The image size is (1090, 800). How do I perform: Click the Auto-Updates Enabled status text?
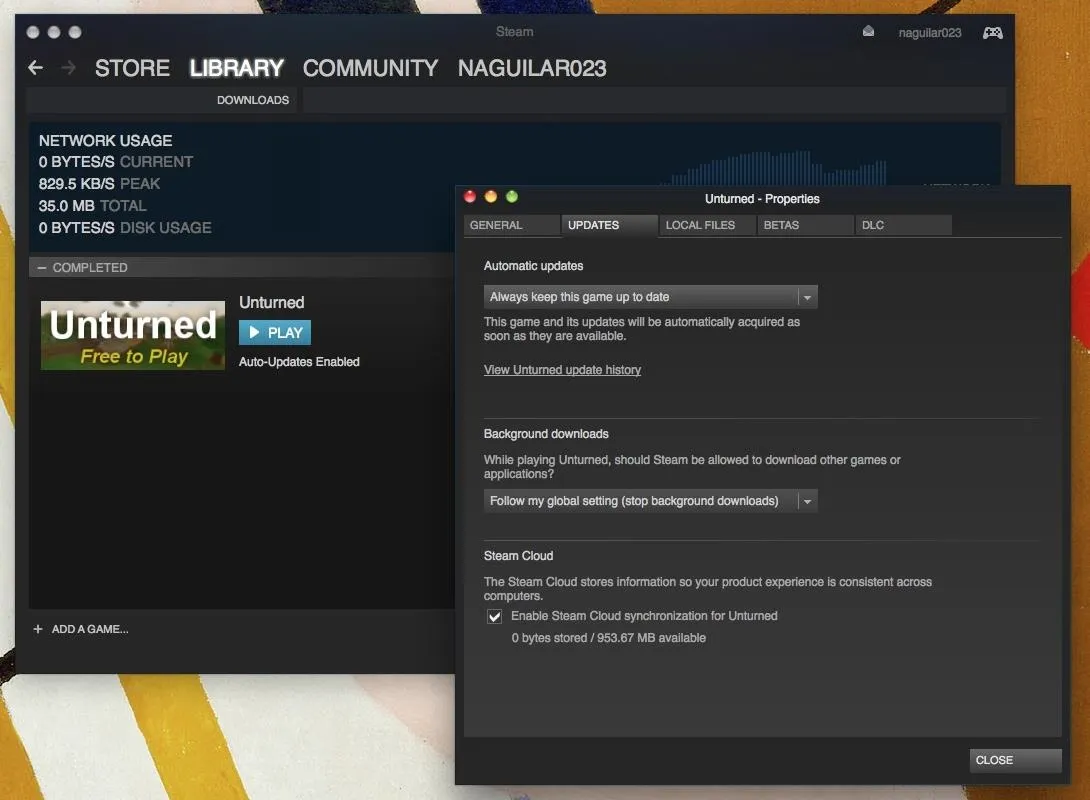pyautogui.click(x=300, y=361)
